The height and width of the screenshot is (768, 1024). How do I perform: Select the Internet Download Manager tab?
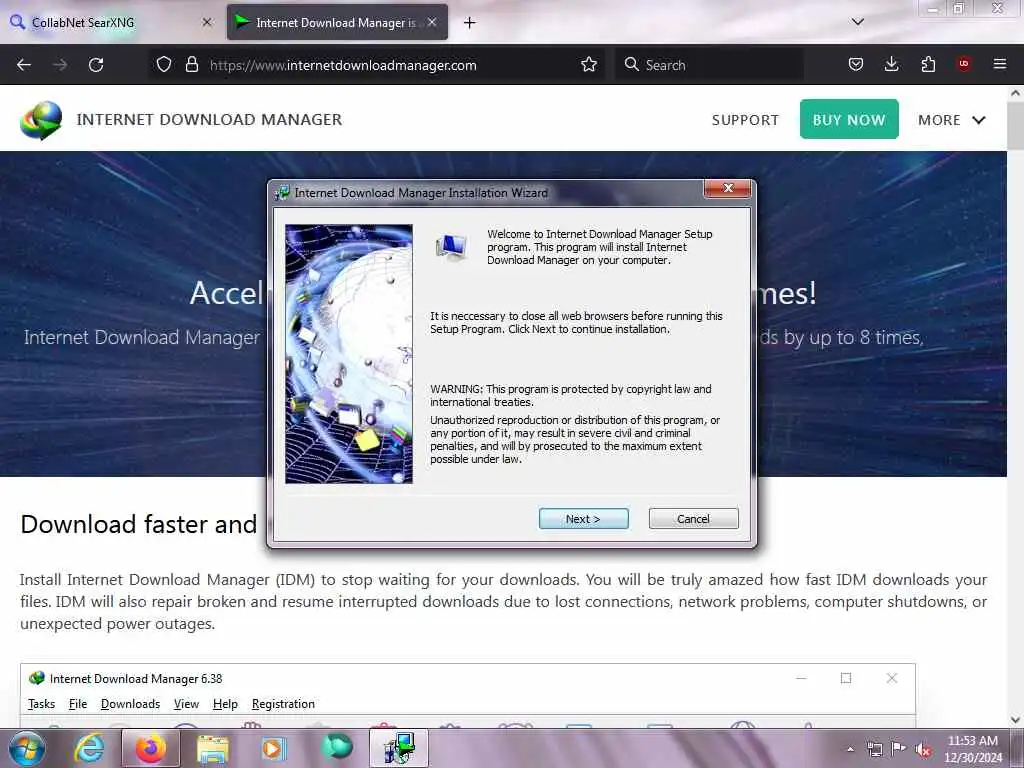tap(337, 22)
